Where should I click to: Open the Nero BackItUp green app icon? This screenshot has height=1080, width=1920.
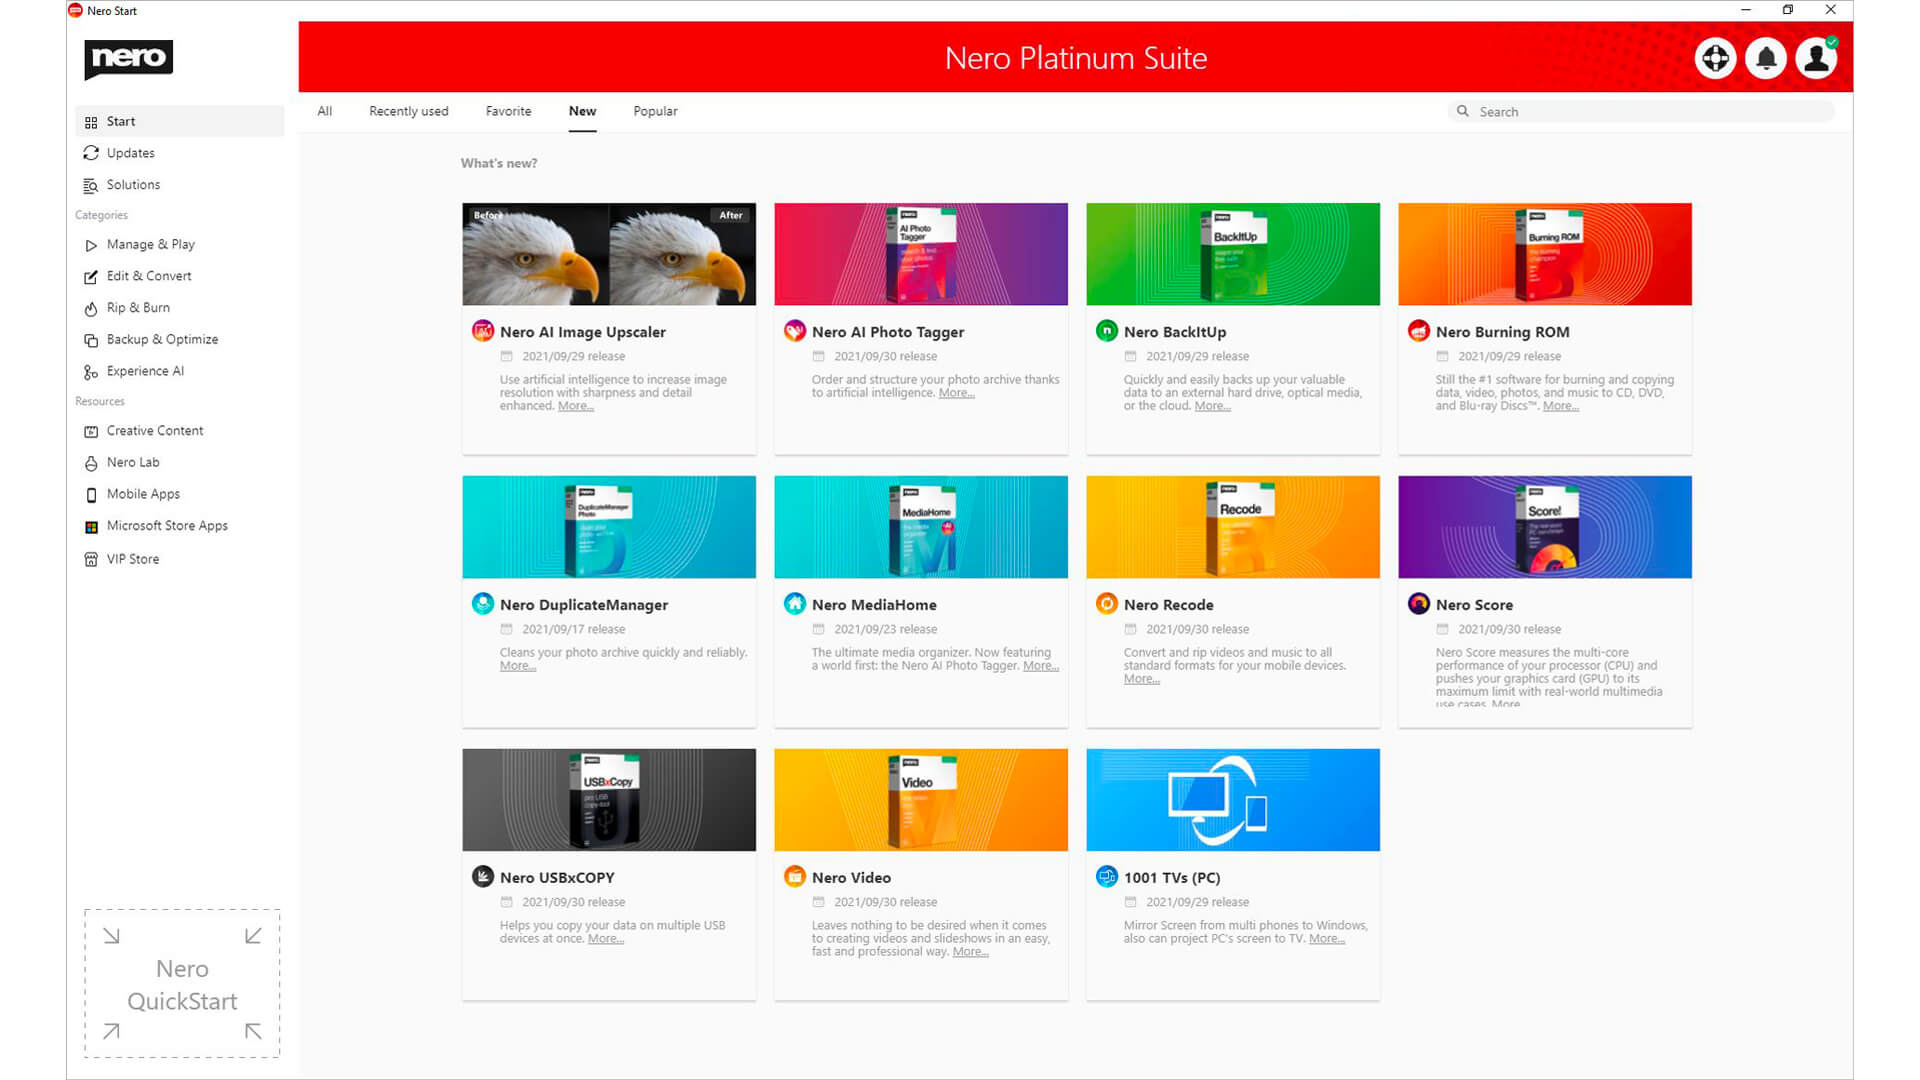pyautogui.click(x=1107, y=331)
